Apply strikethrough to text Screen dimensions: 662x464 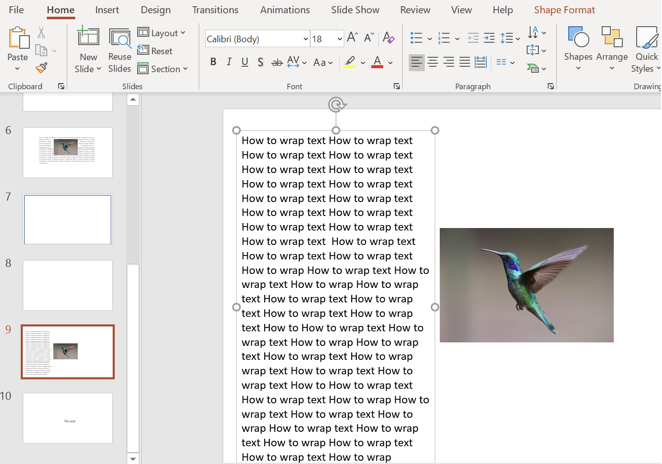point(277,63)
